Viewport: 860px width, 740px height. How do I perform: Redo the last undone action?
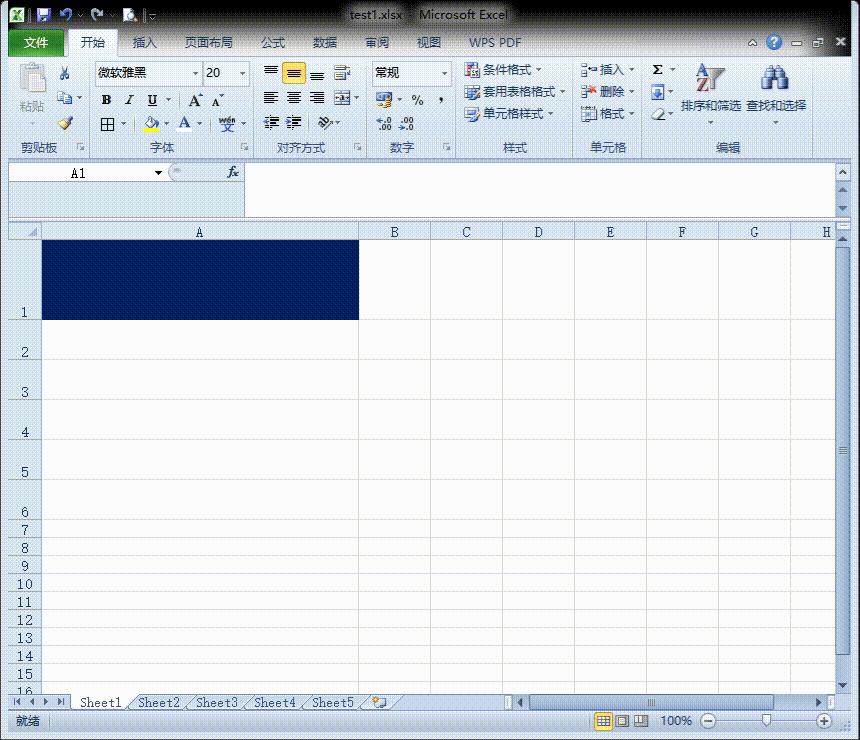97,15
